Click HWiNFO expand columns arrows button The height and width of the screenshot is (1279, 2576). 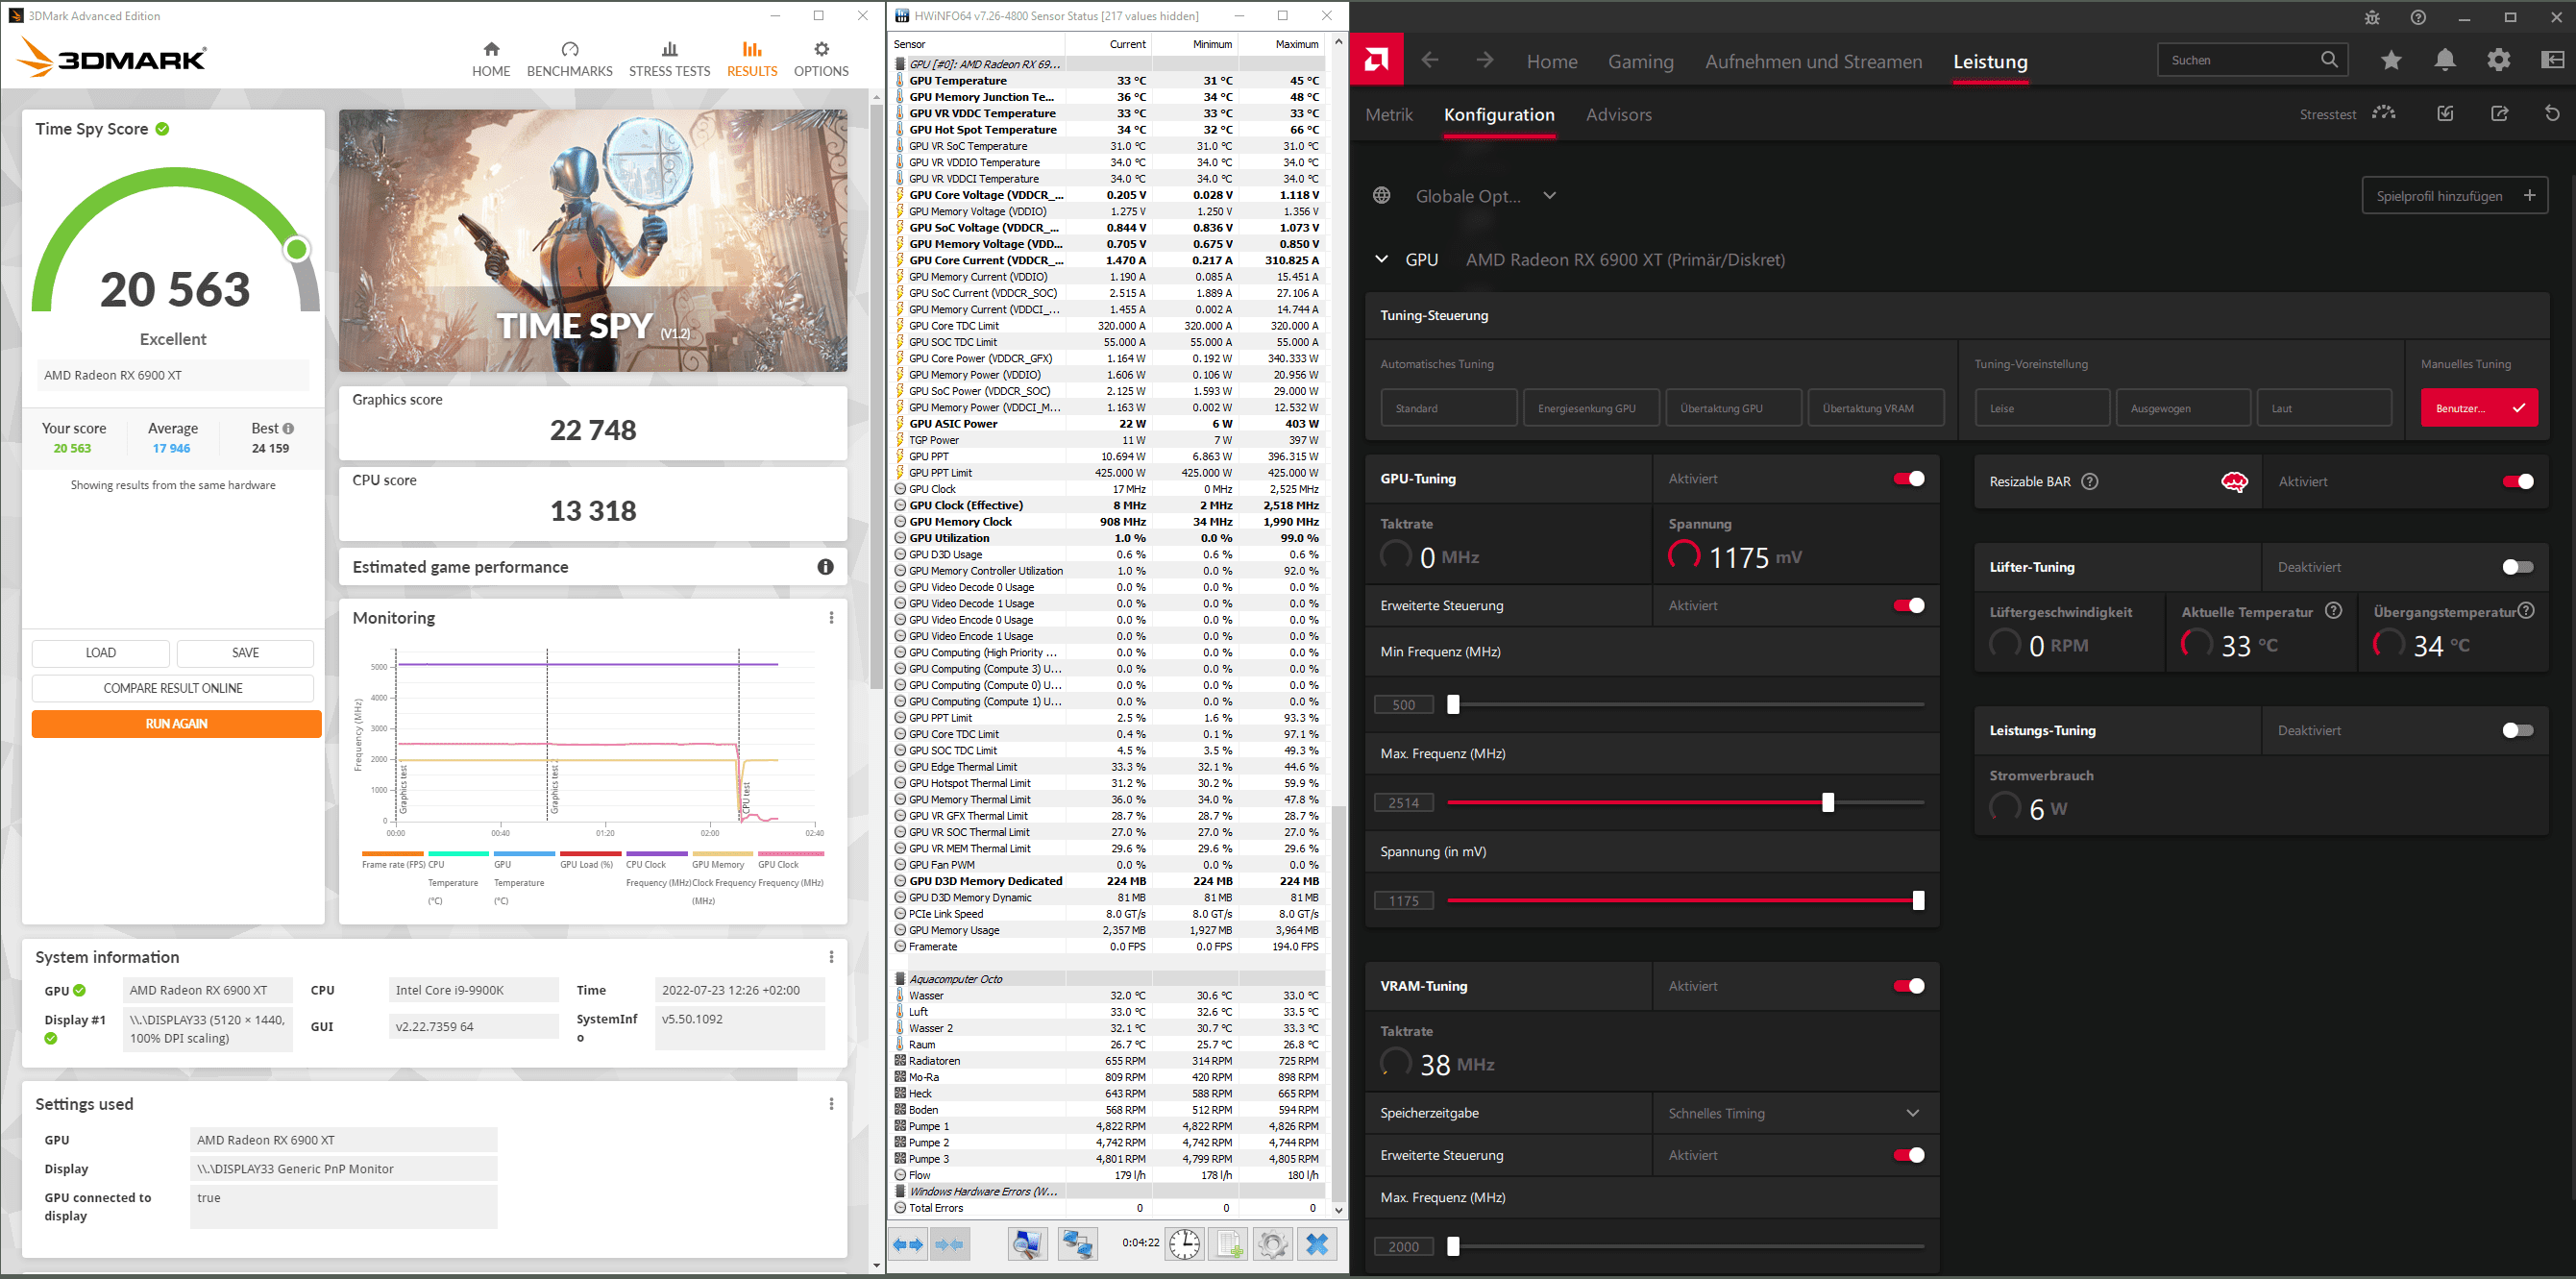[908, 1244]
